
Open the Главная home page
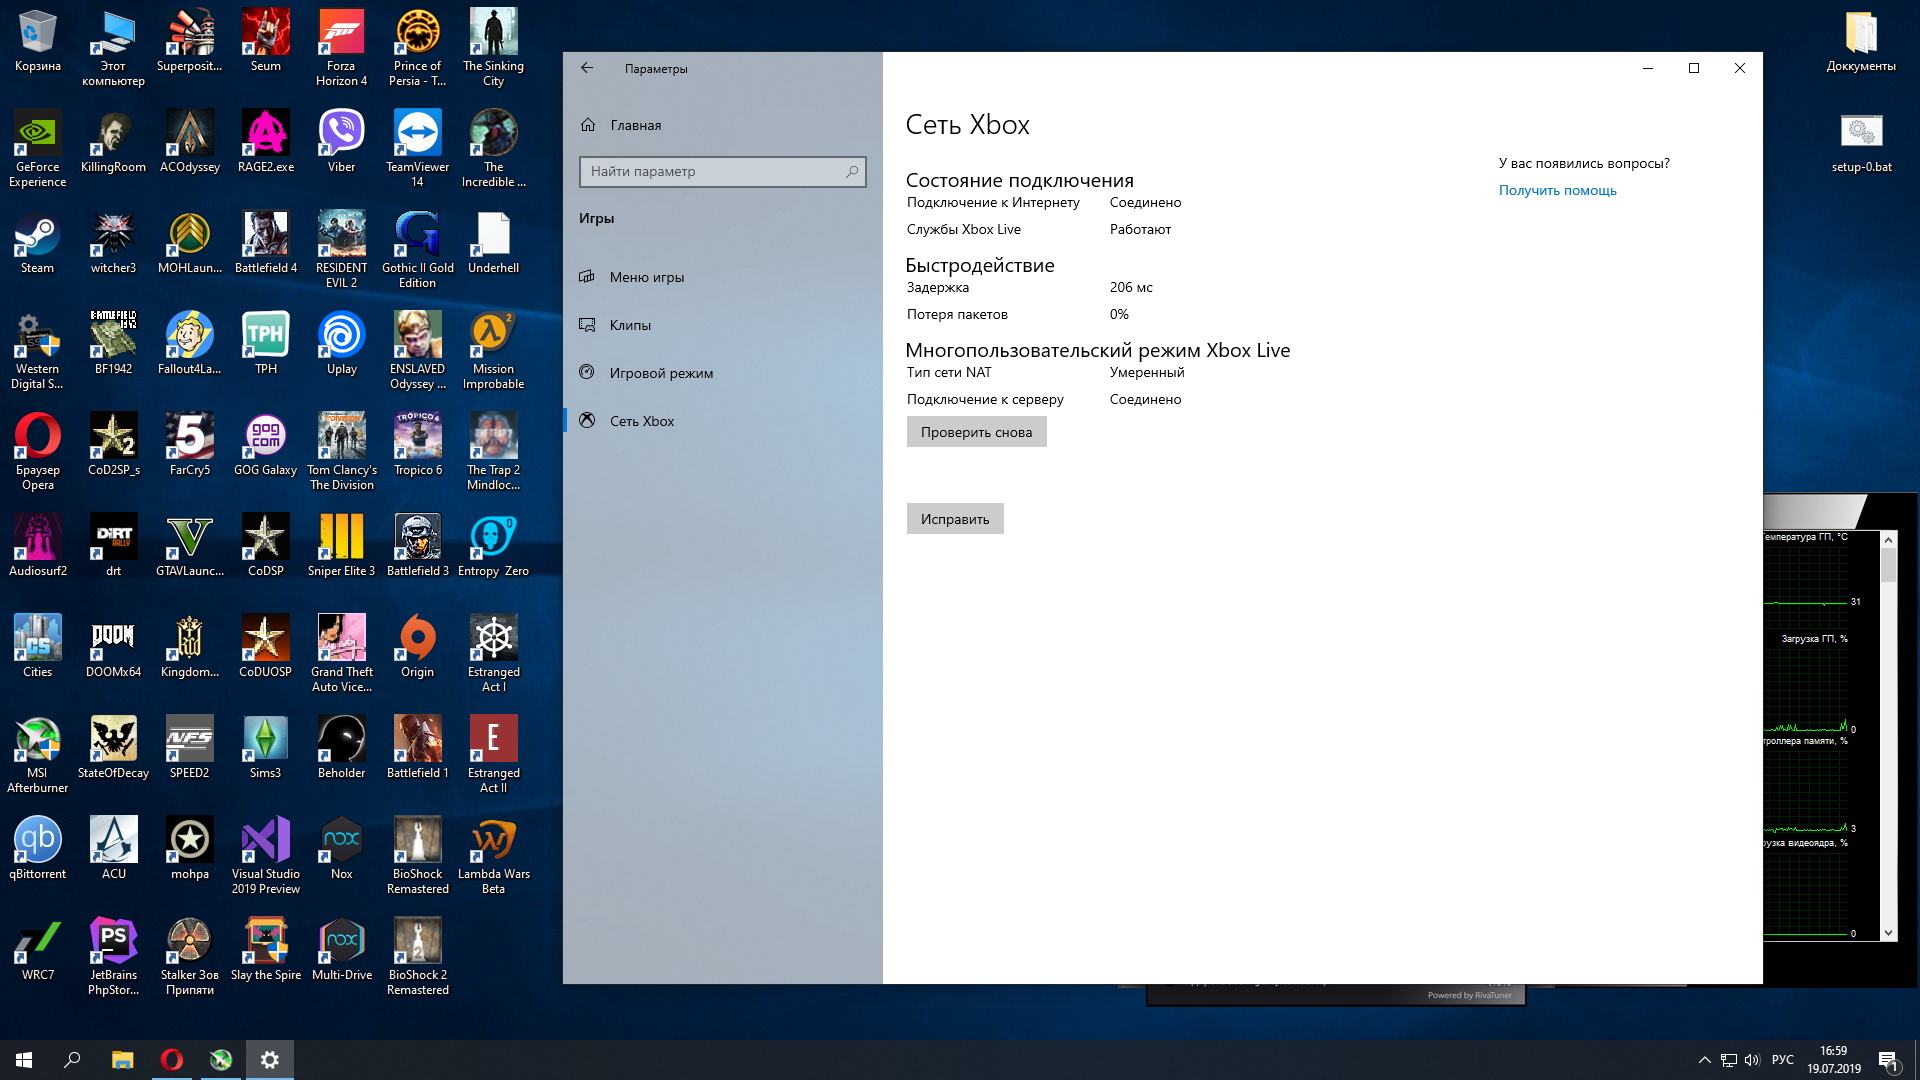click(x=635, y=125)
